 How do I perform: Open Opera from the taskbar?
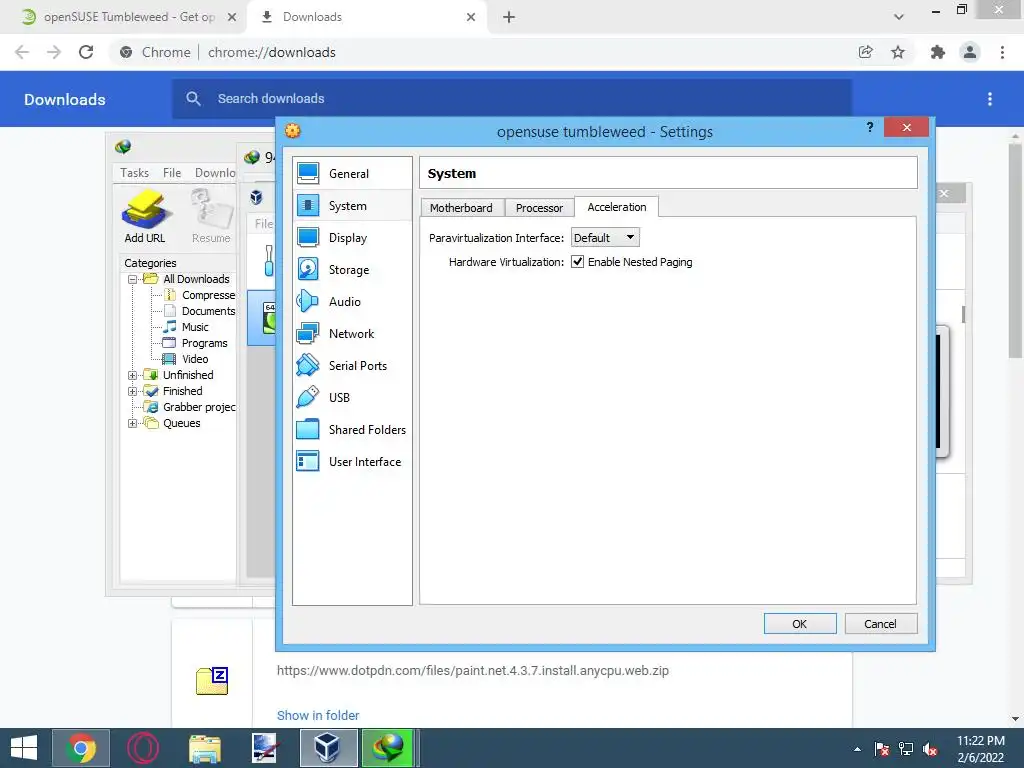click(x=142, y=748)
